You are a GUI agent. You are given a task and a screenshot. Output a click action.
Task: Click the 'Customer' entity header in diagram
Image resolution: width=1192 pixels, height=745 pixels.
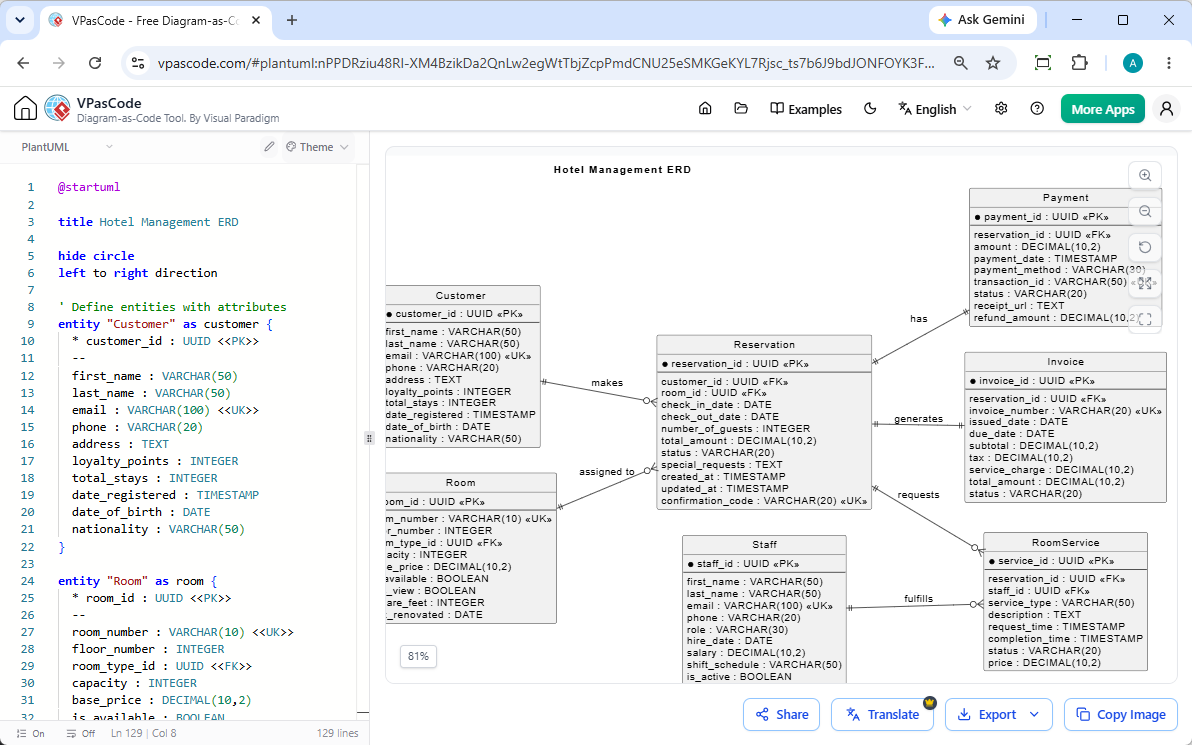pyautogui.click(x=461, y=296)
